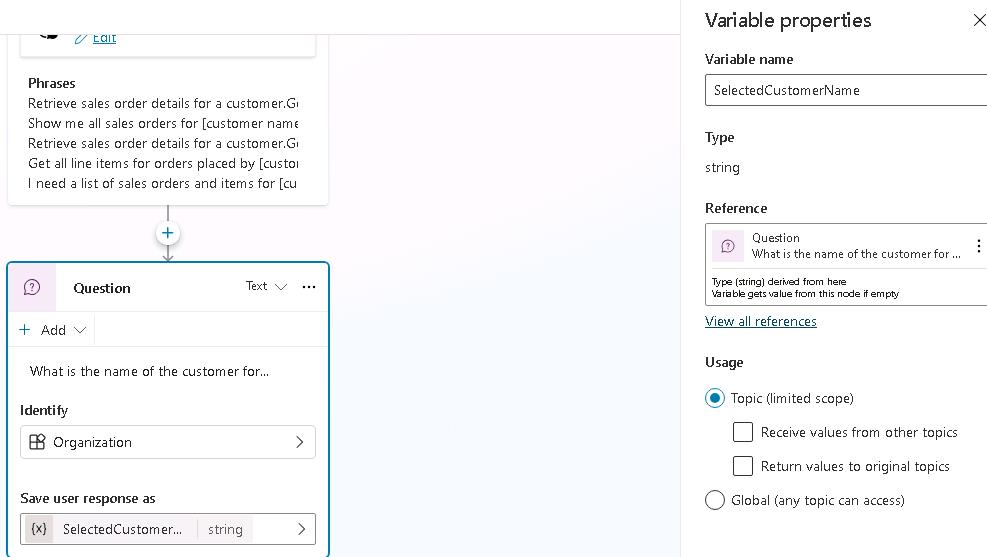Expand the SelectedCustomerName variable chevron

click(301, 529)
